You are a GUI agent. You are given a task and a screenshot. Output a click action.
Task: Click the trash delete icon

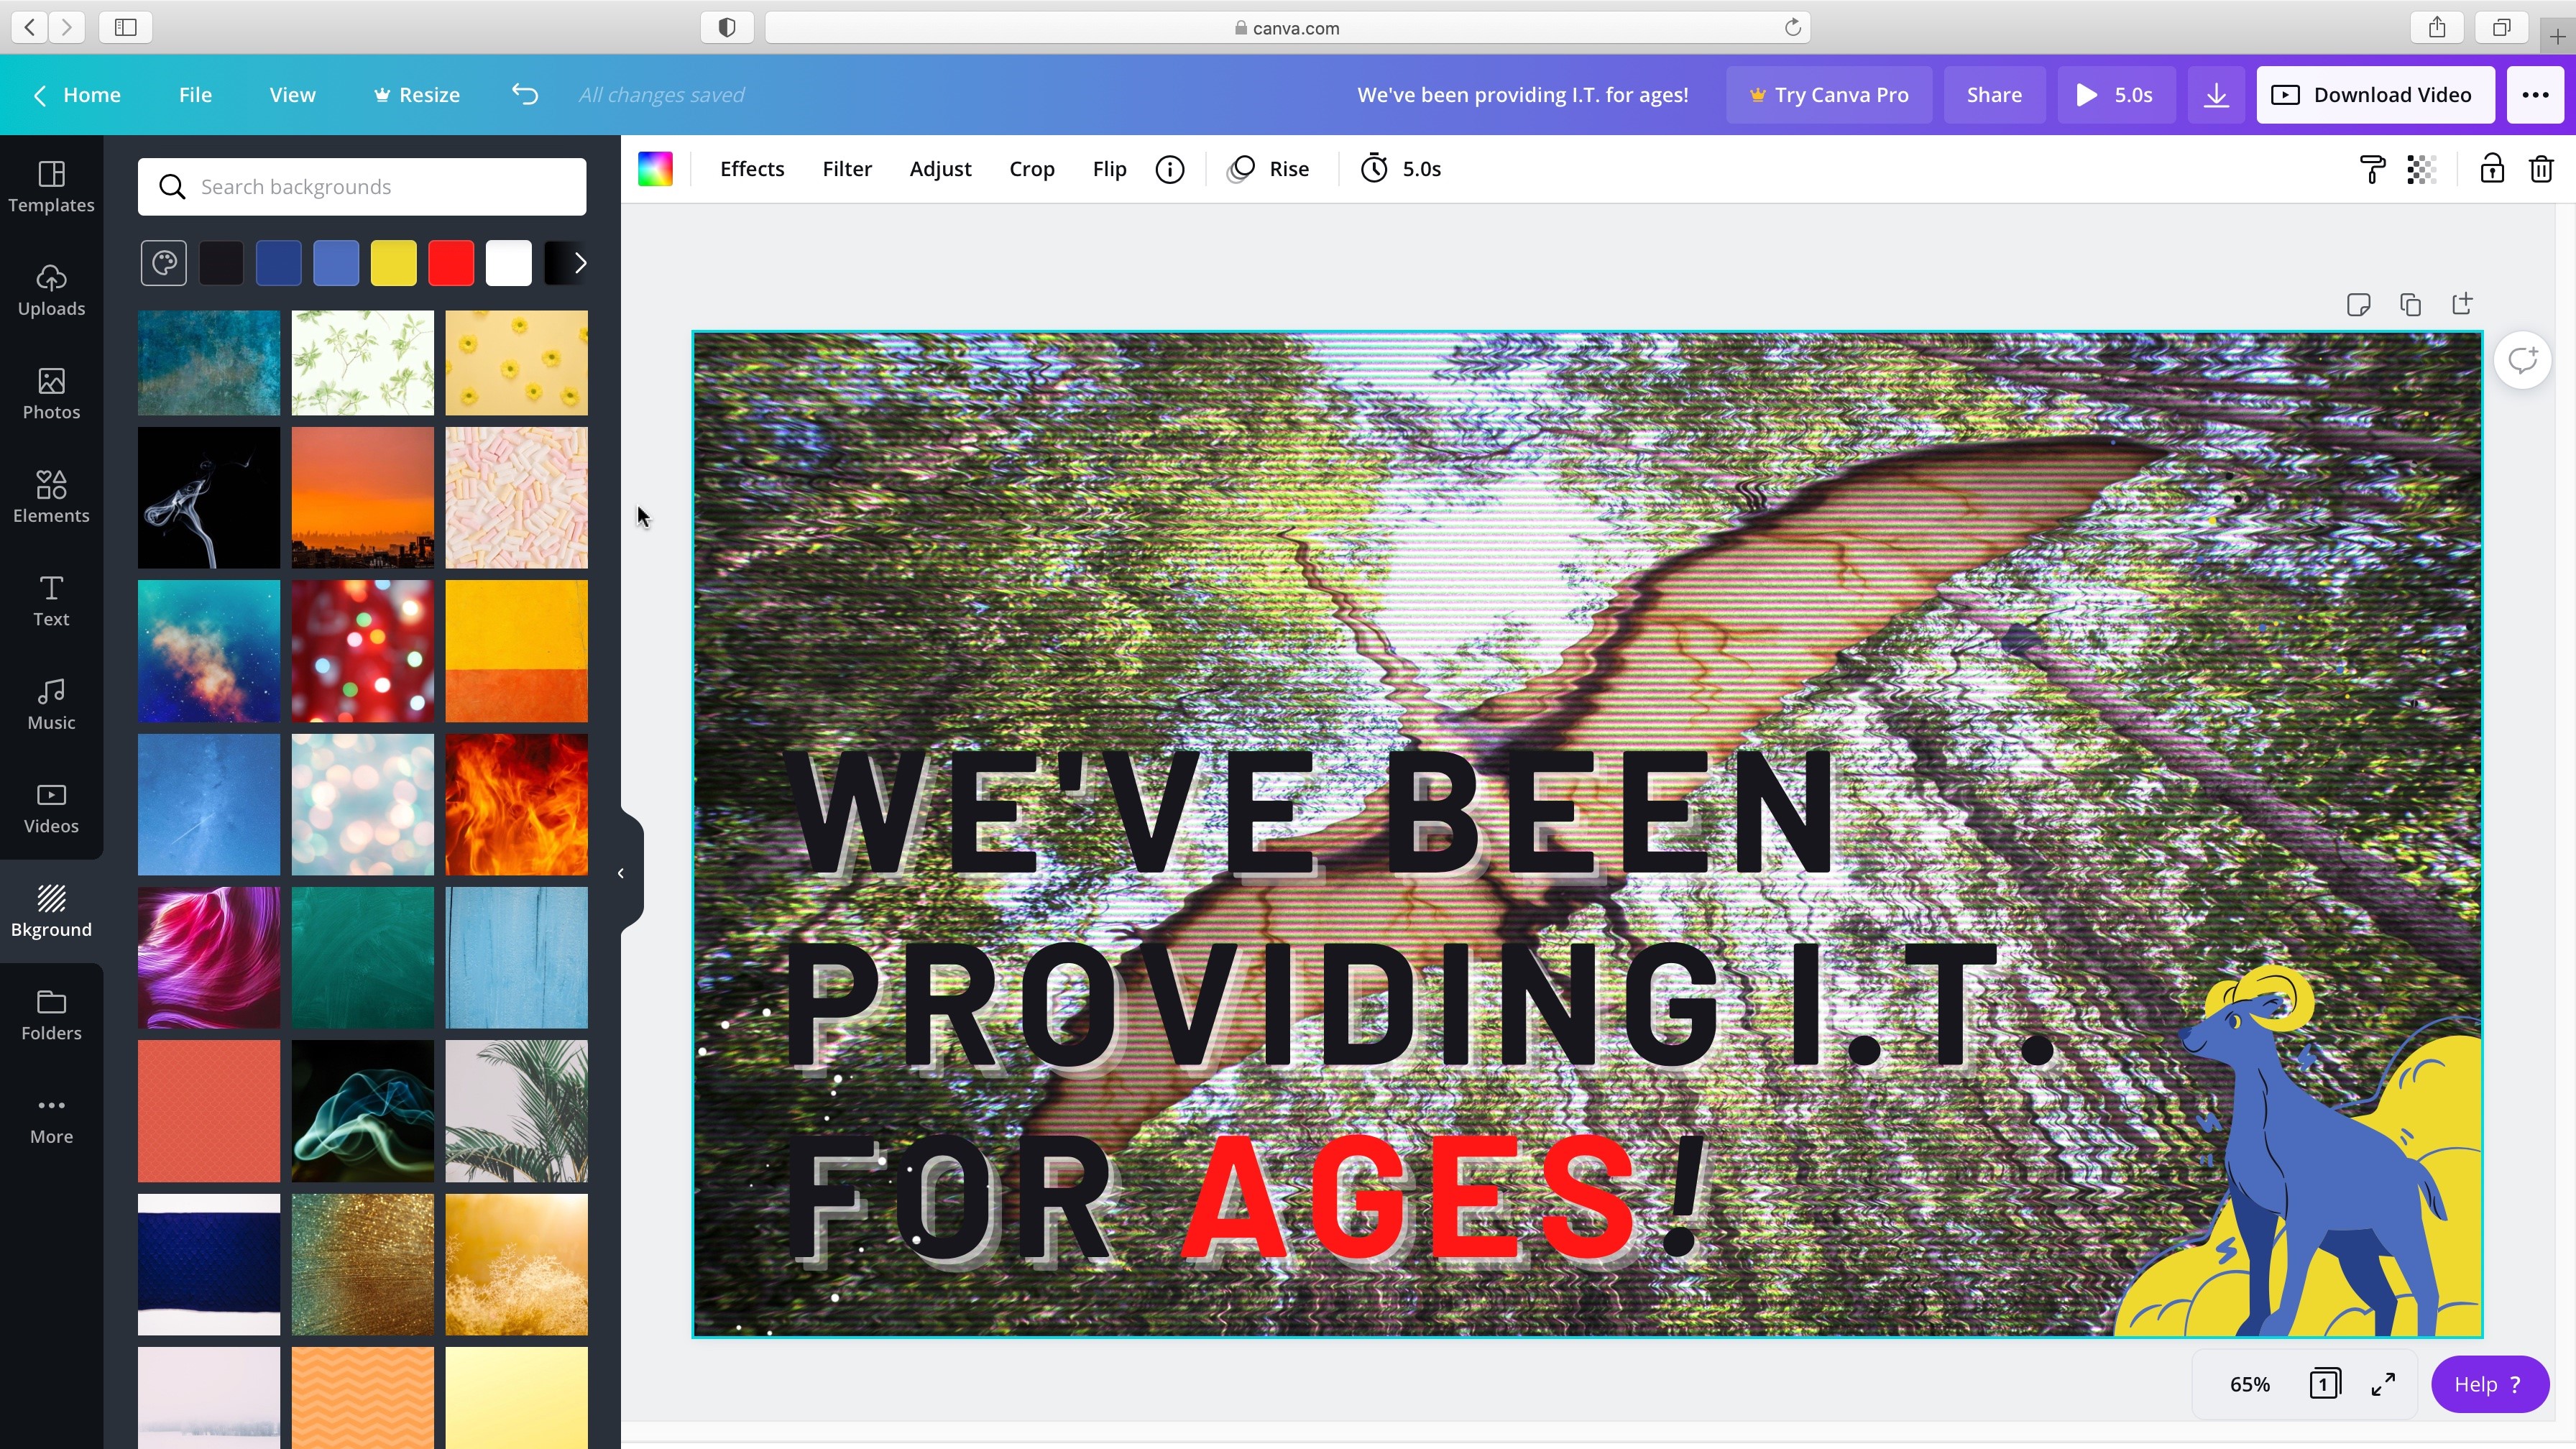tap(2540, 169)
